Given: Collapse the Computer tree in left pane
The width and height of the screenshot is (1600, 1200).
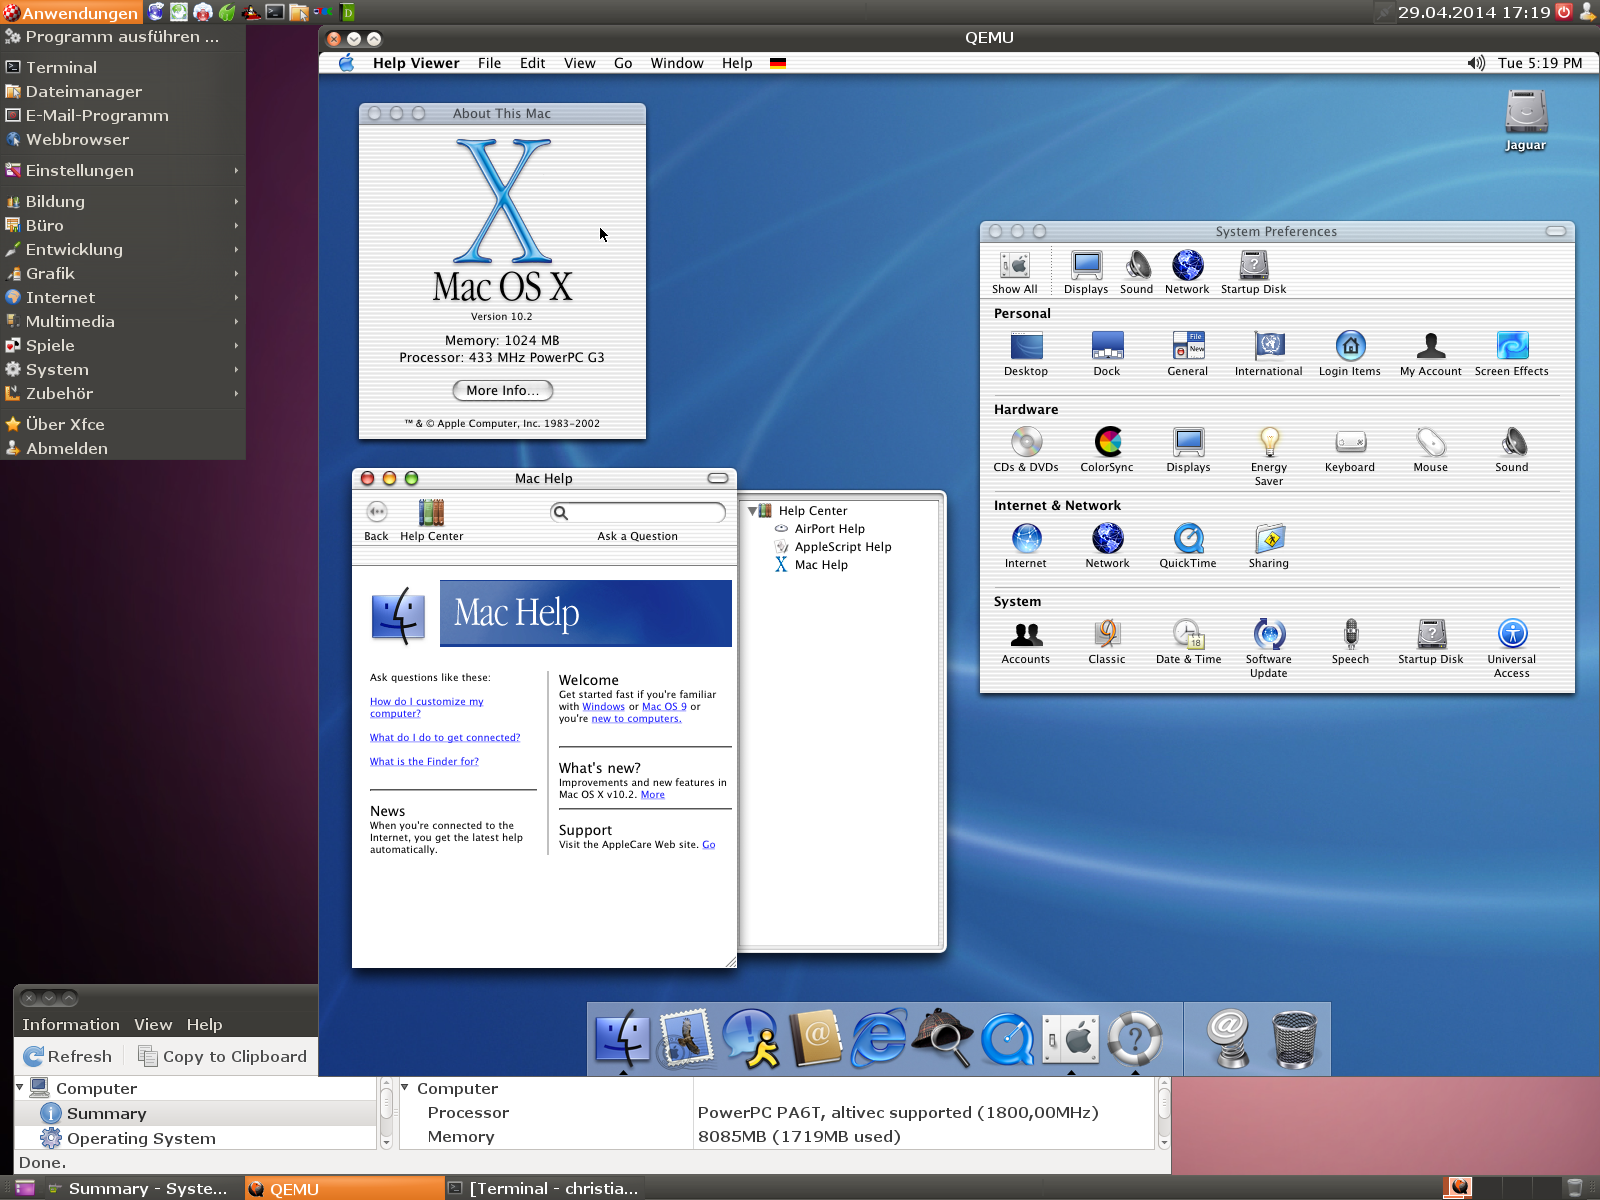Looking at the screenshot, I should (x=20, y=1087).
